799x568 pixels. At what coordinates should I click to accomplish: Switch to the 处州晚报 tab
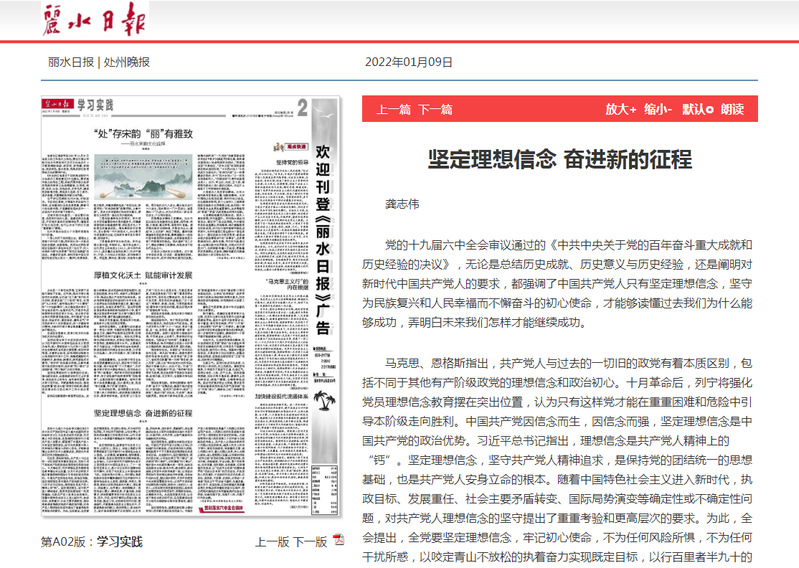point(126,61)
